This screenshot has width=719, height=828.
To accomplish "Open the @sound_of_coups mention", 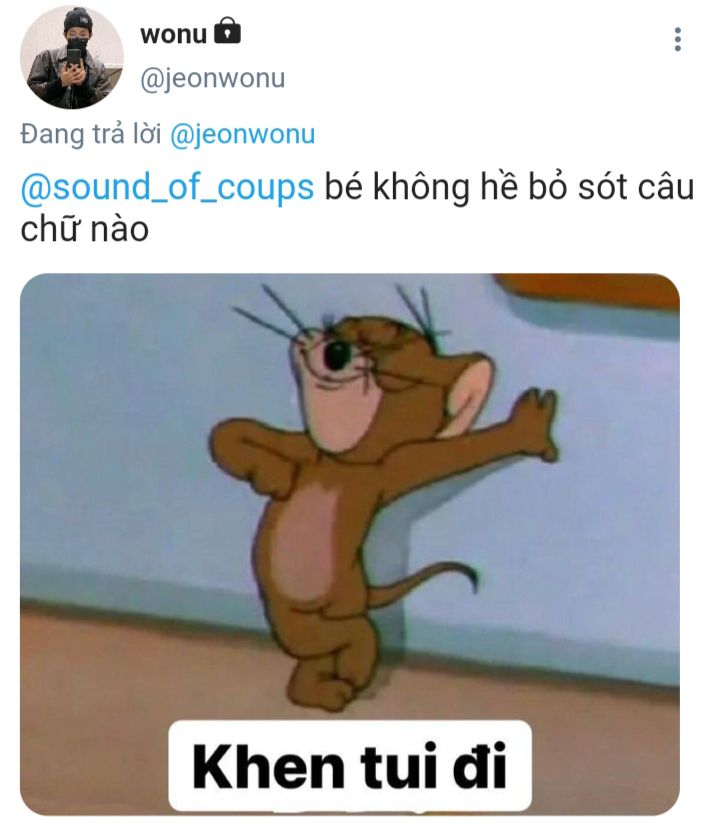I will click(167, 188).
